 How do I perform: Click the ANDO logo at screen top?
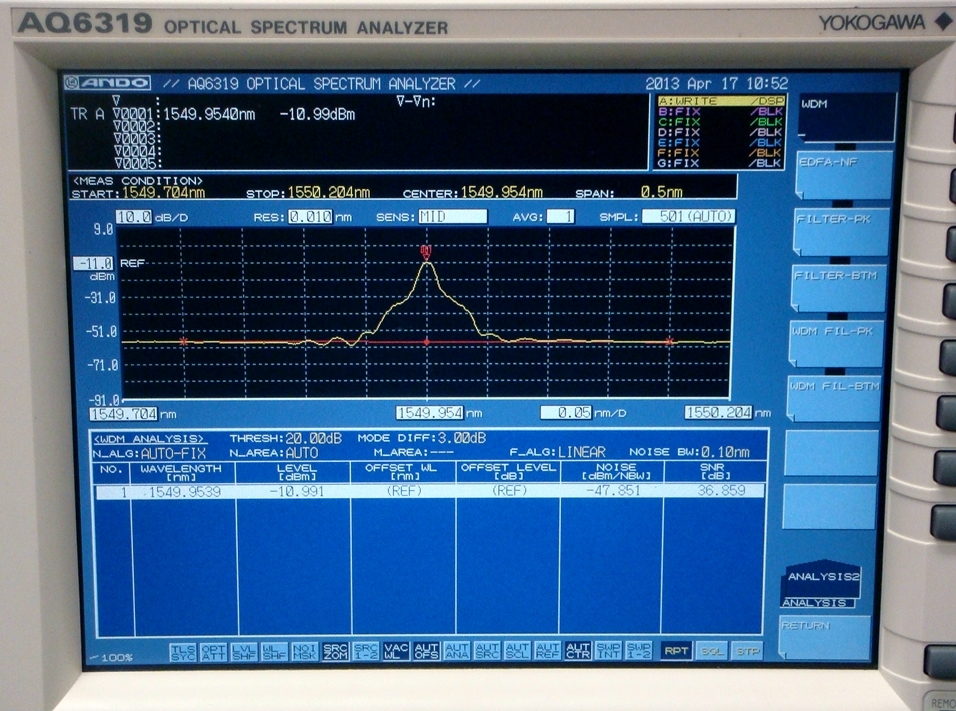(x=108, y=83)
